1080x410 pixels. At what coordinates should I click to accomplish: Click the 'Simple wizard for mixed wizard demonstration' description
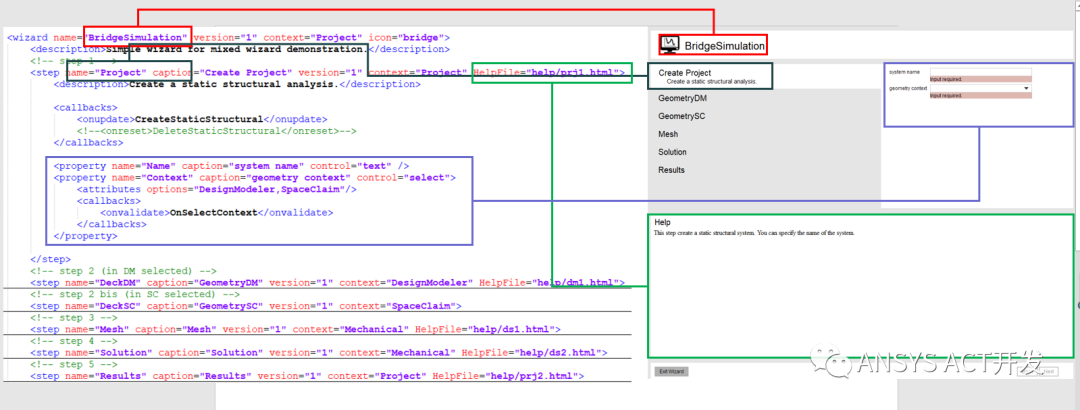[240, 49]
